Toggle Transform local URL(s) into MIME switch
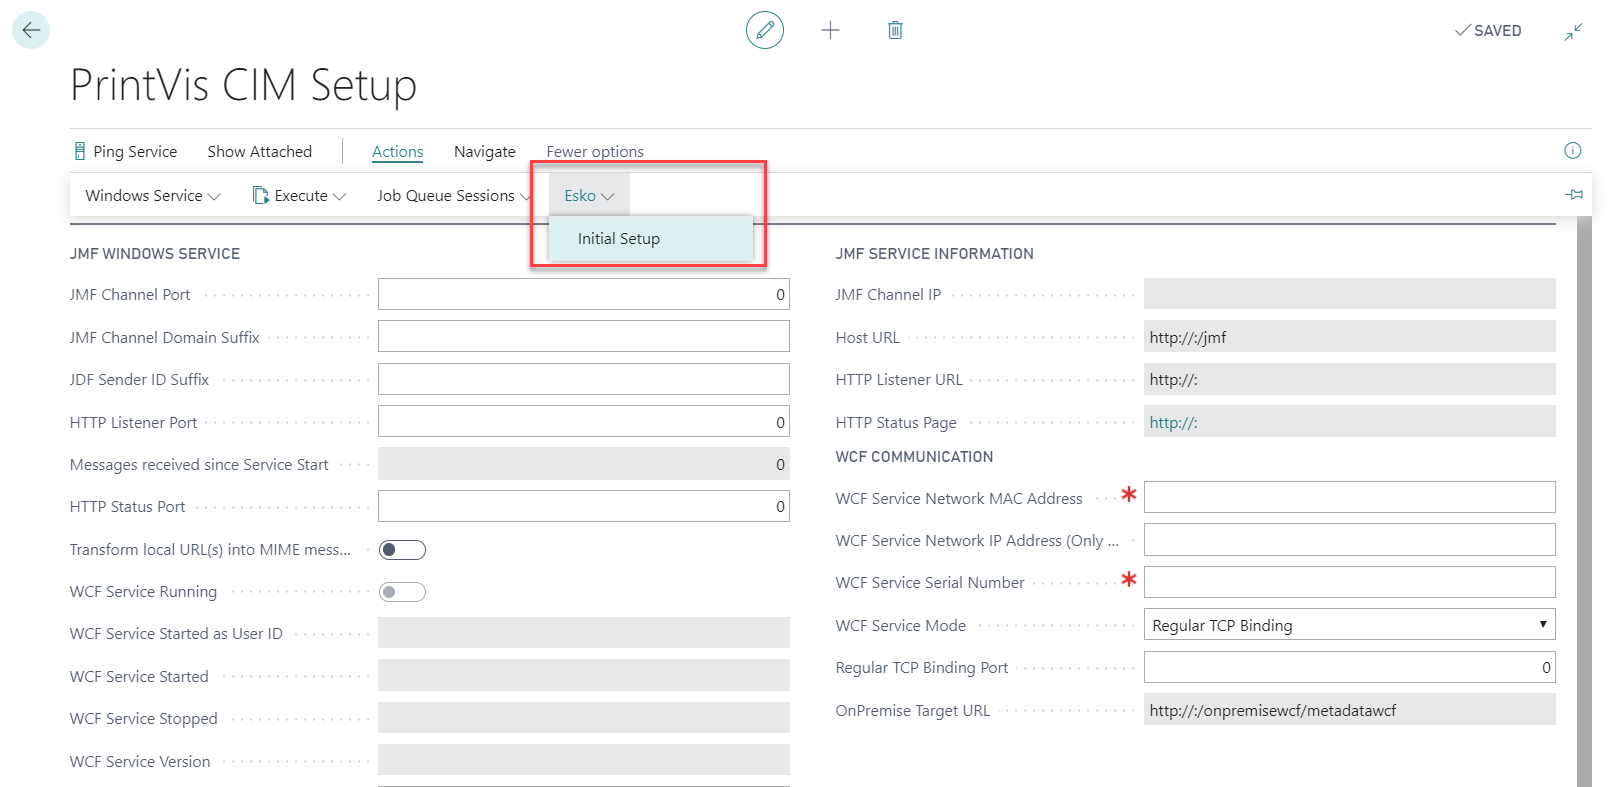The width and height of the screenshot is (1611, 787). [402, 550]
